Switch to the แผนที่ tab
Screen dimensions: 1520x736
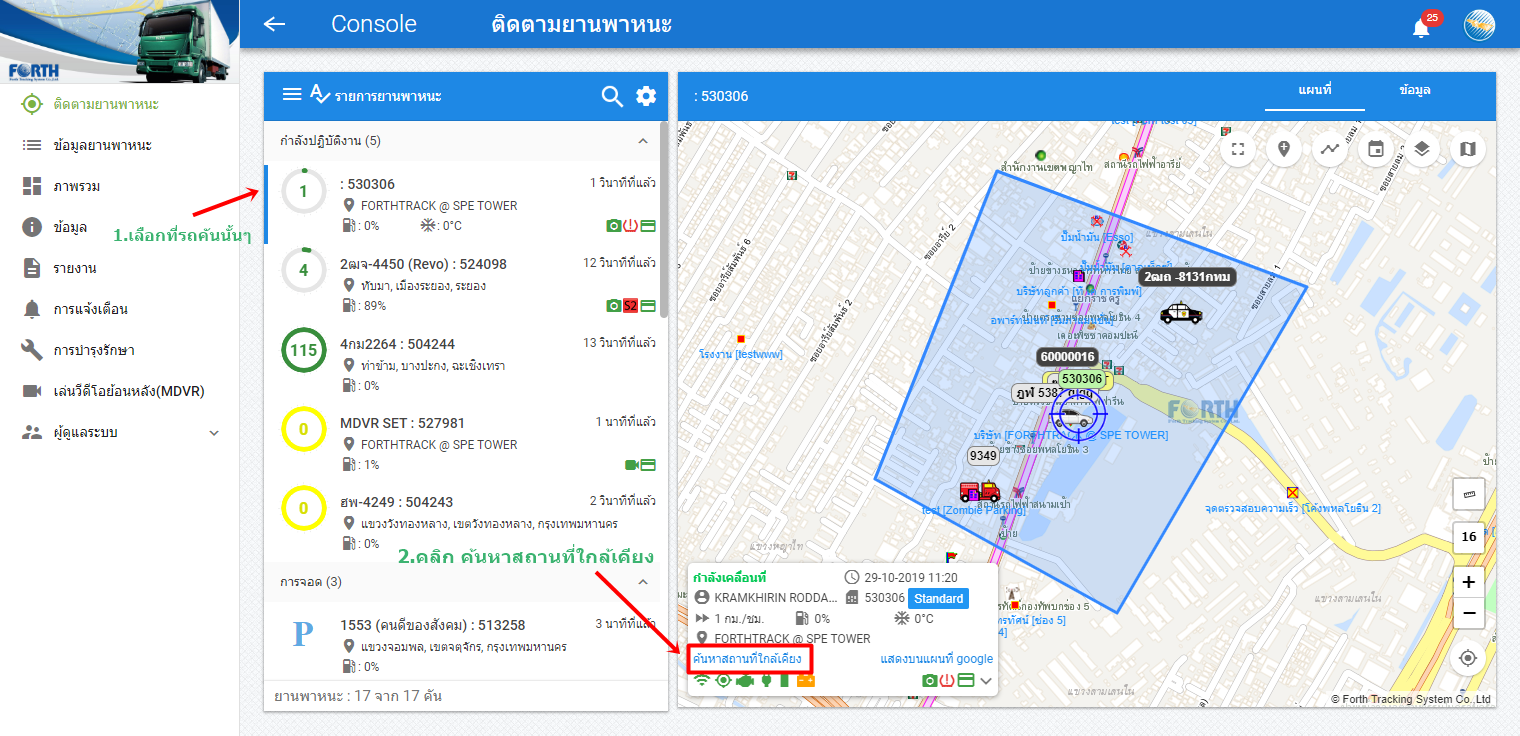[1315, 90]
